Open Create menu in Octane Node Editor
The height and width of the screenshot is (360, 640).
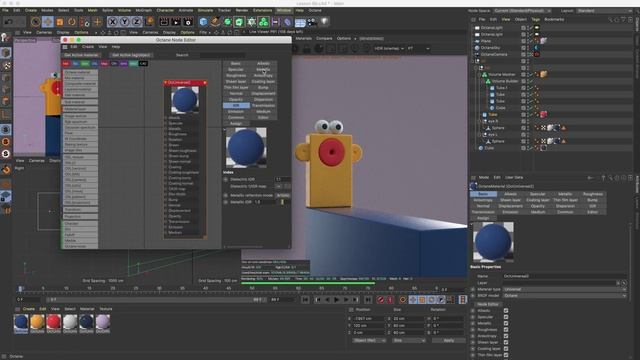point(88,47)
